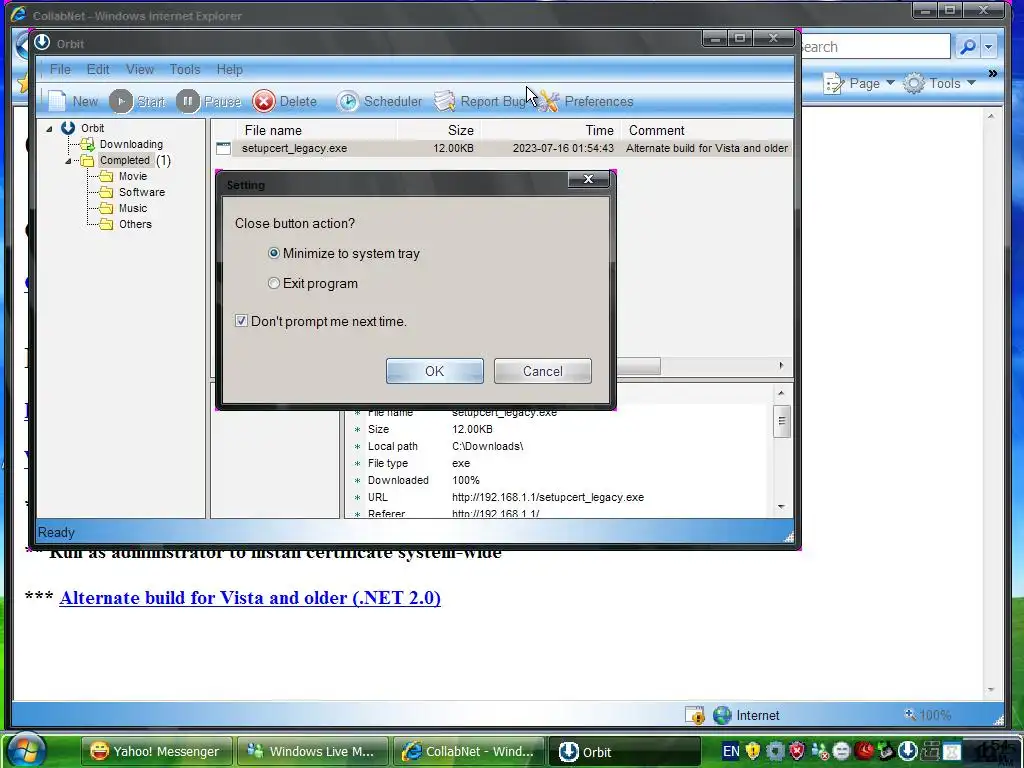Viewport: 1024px width, 768px height.
Task: Open the Tools menu in Orbit's menu bar
Action: click(185, 69)
